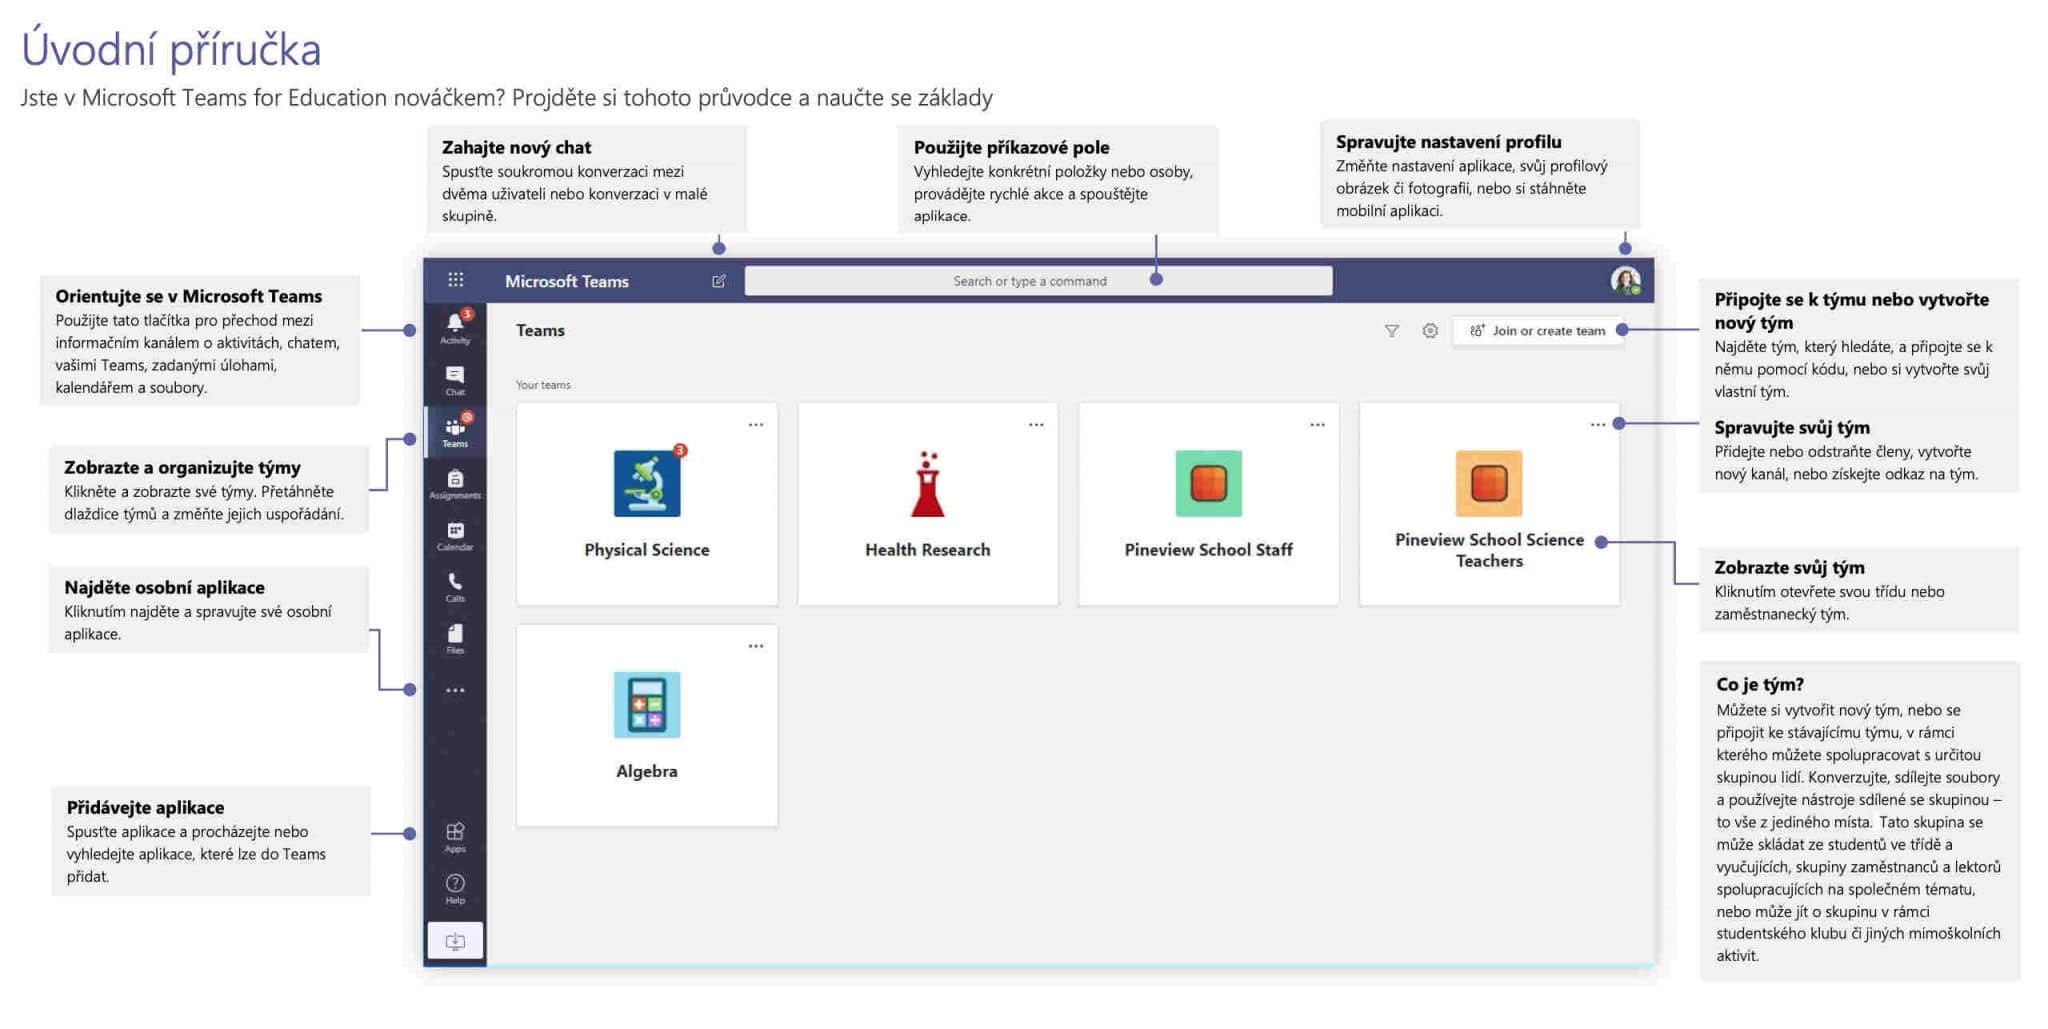The image size is (2048, 1029).
Task: Open more options for Physical Science
Action: click(756, 425)
